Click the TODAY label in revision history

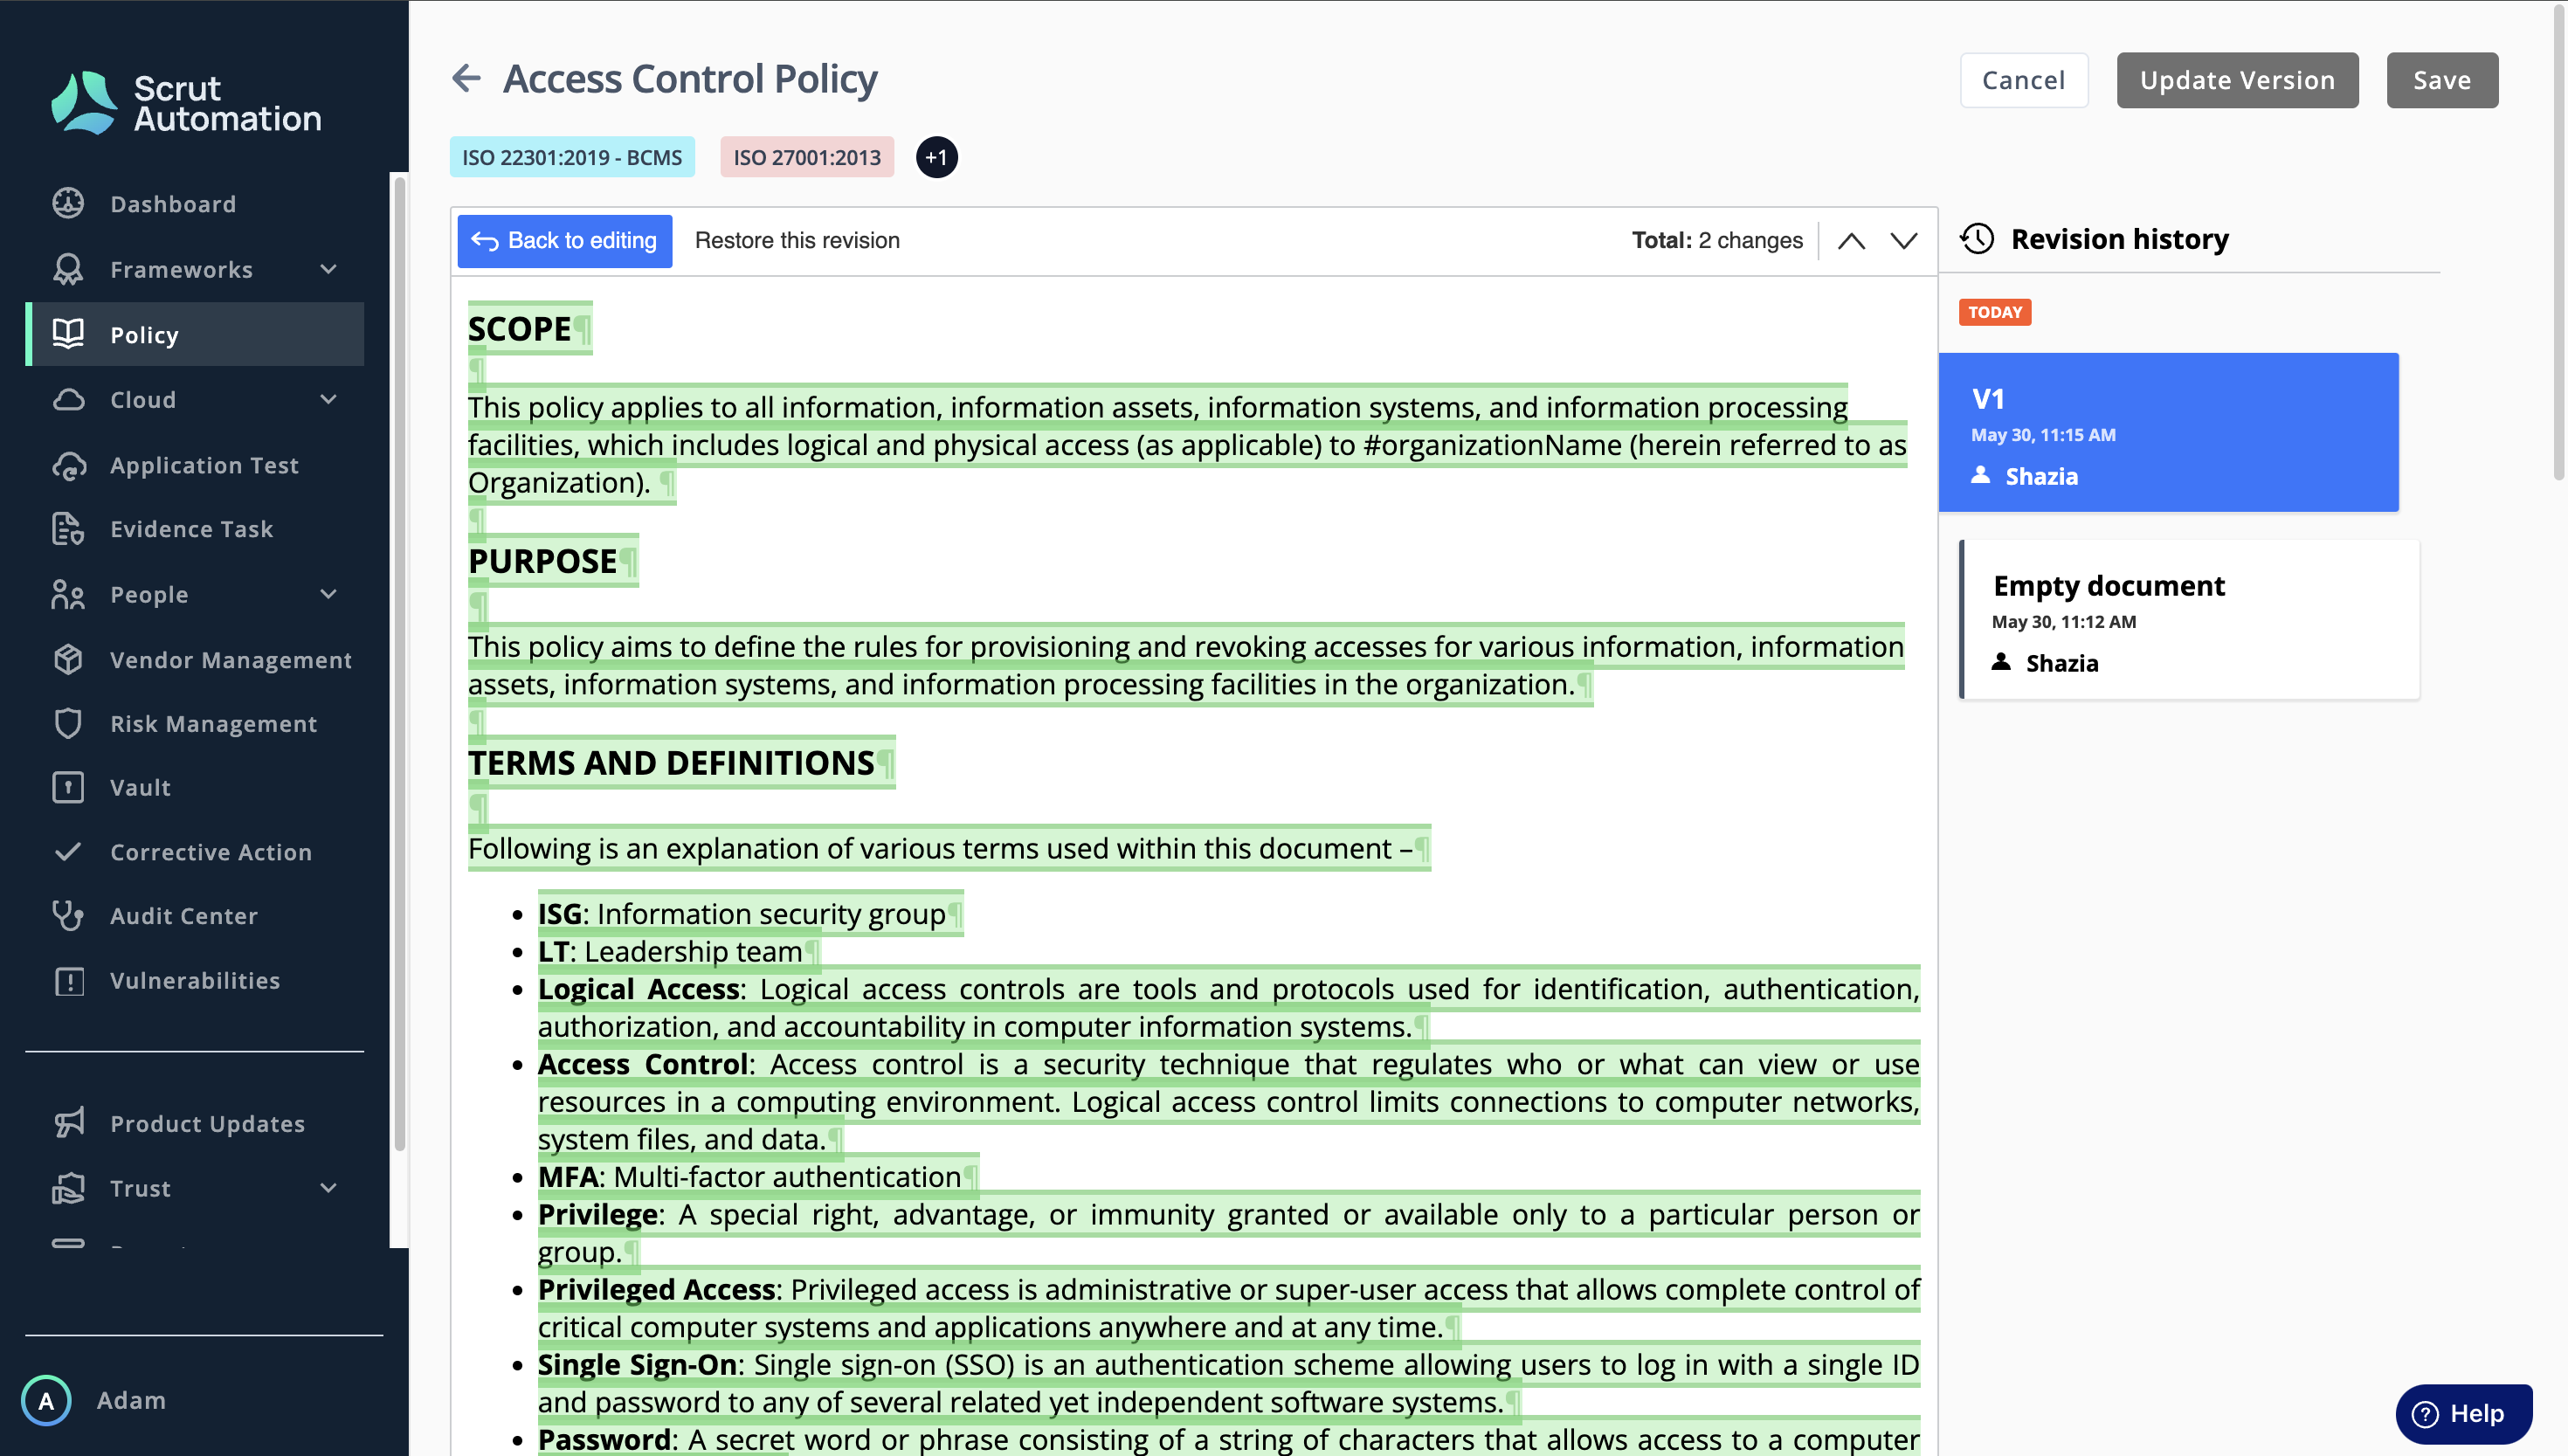(x=1995, y=312)
